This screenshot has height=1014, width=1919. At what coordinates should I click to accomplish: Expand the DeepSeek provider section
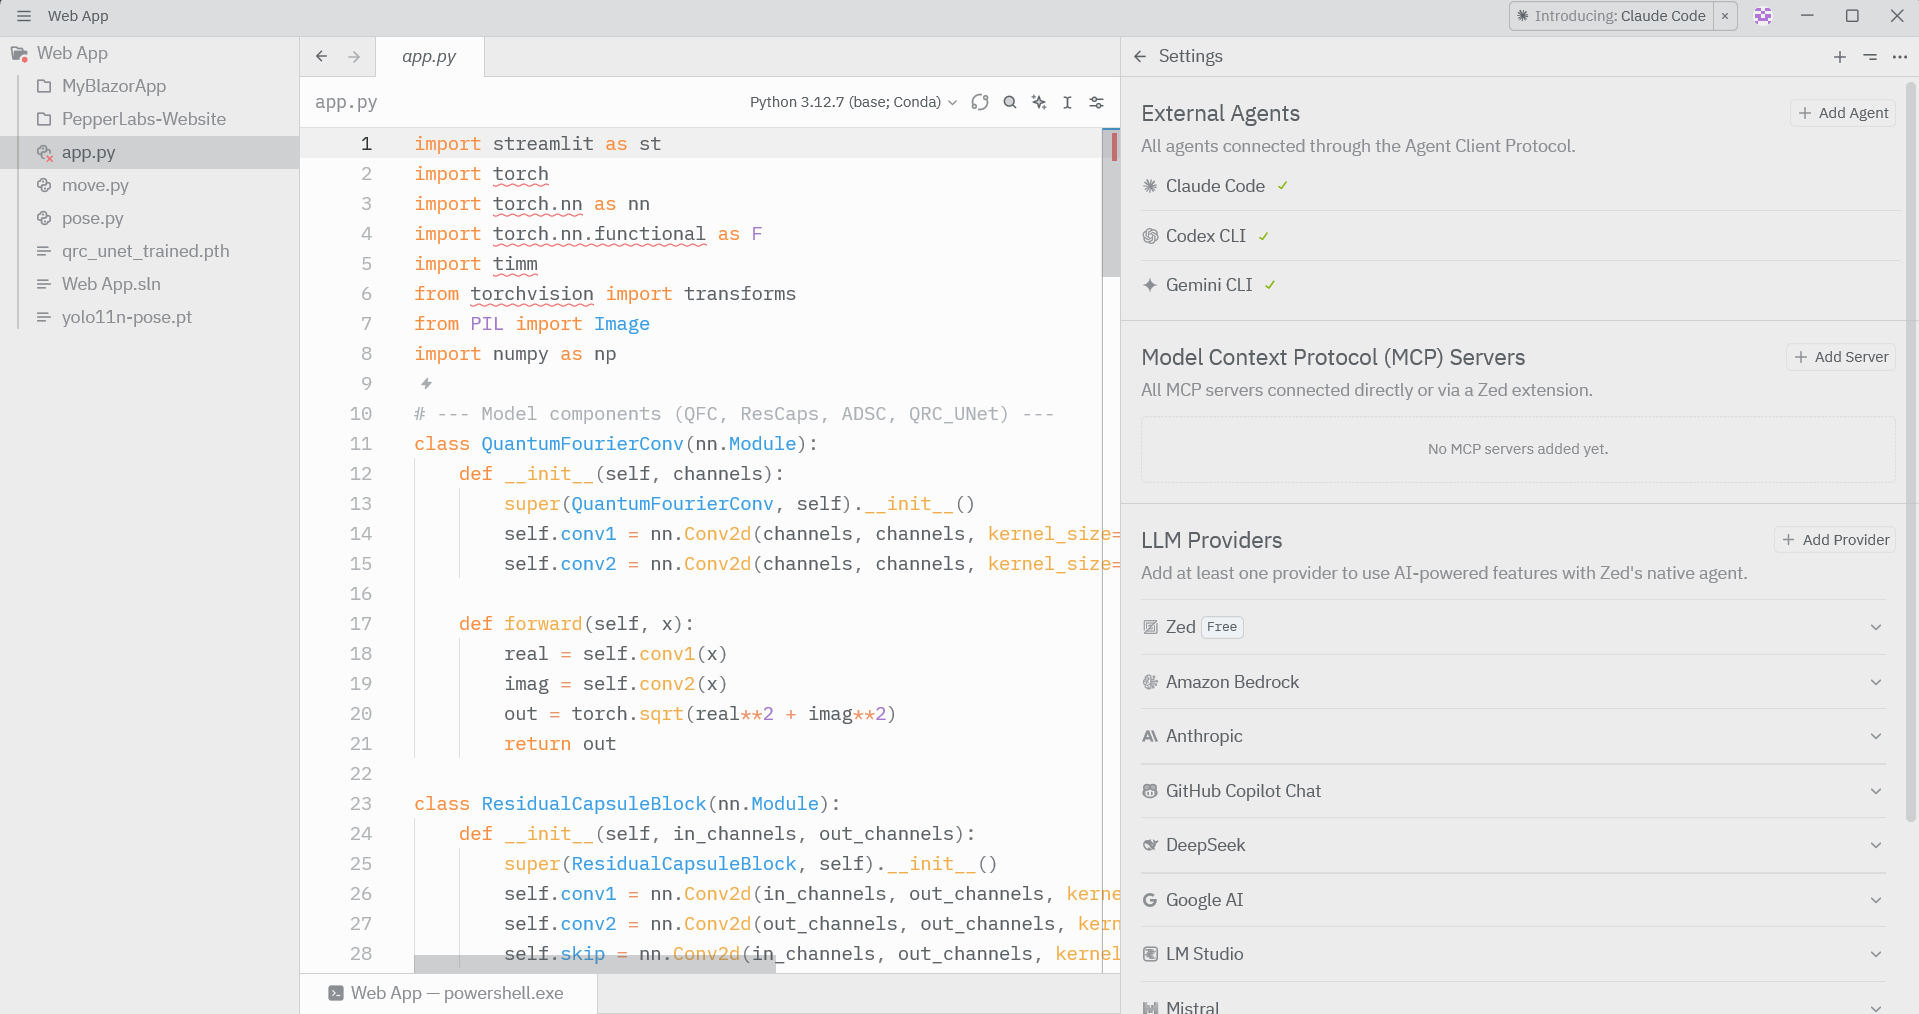click(1875, 845)
